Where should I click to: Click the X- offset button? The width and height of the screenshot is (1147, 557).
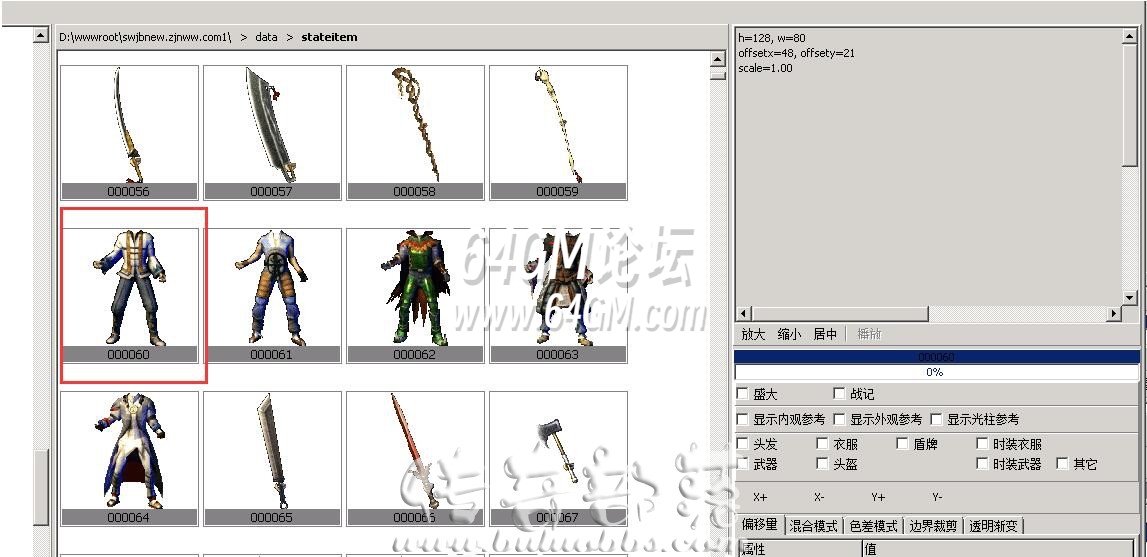[819, 497]
